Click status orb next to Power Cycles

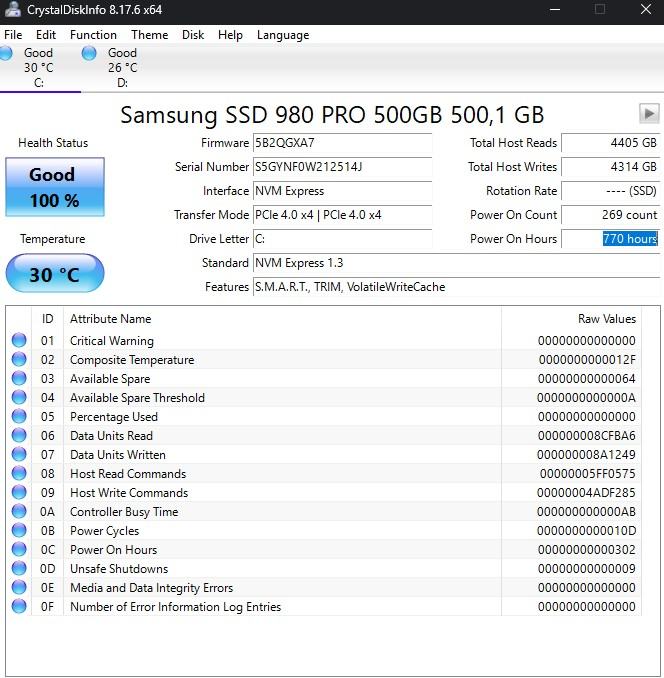(x=19, y=531)
